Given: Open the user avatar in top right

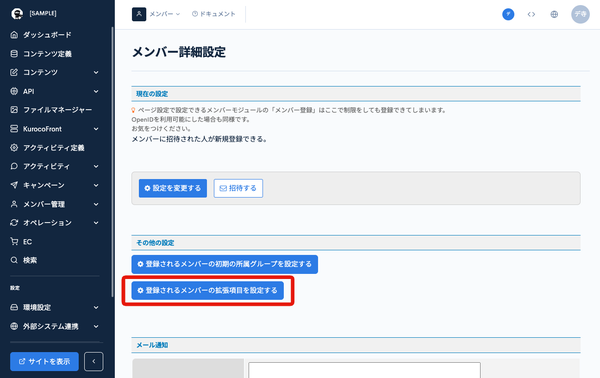Looking at the screenshot, I should (x=580, y=14).
